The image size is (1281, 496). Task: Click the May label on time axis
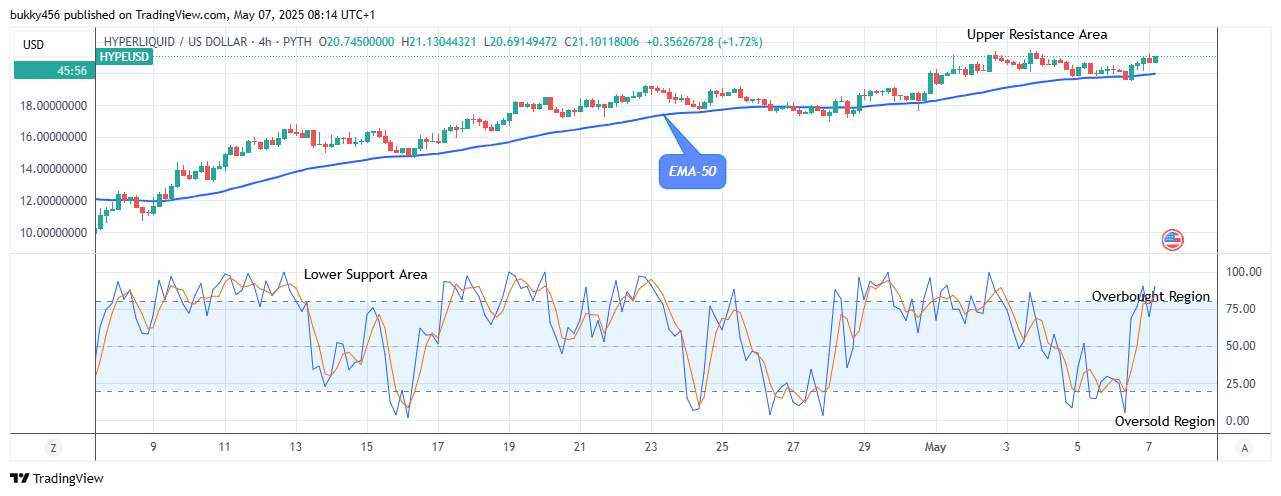(935, 448)
